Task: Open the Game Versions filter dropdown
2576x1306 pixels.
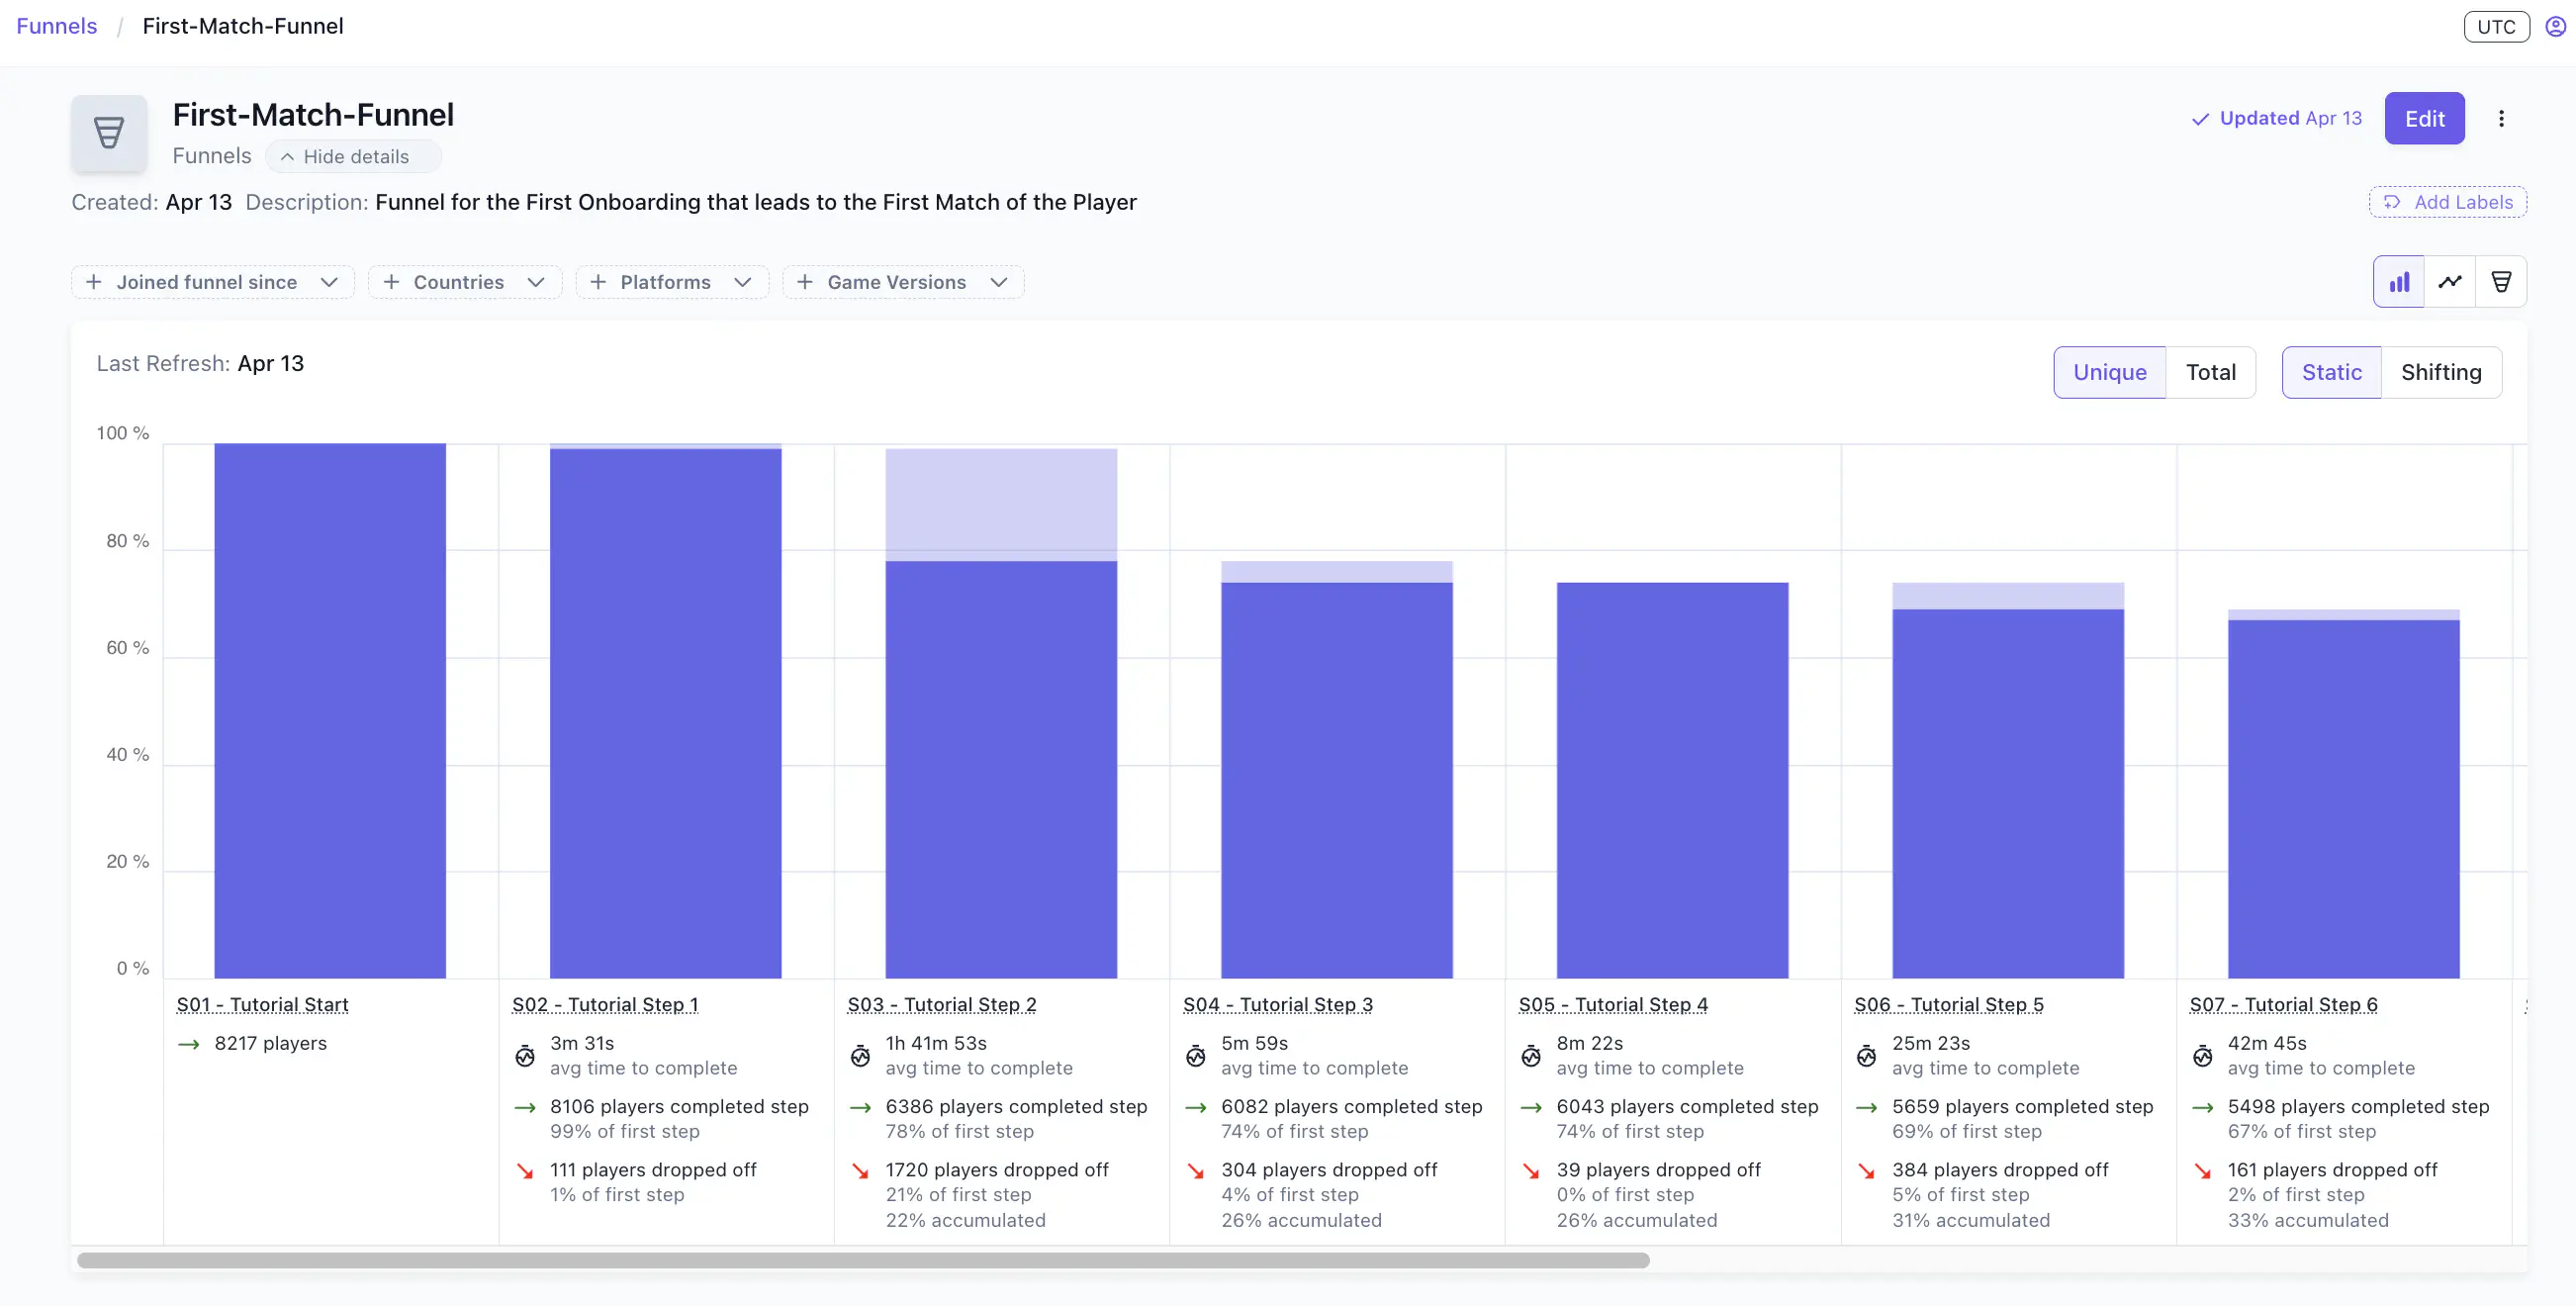Action: point(901,281)
